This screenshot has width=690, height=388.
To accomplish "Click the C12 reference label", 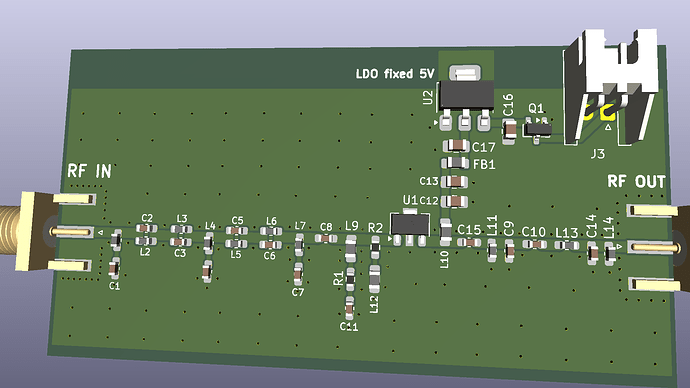I will (429, 201).
